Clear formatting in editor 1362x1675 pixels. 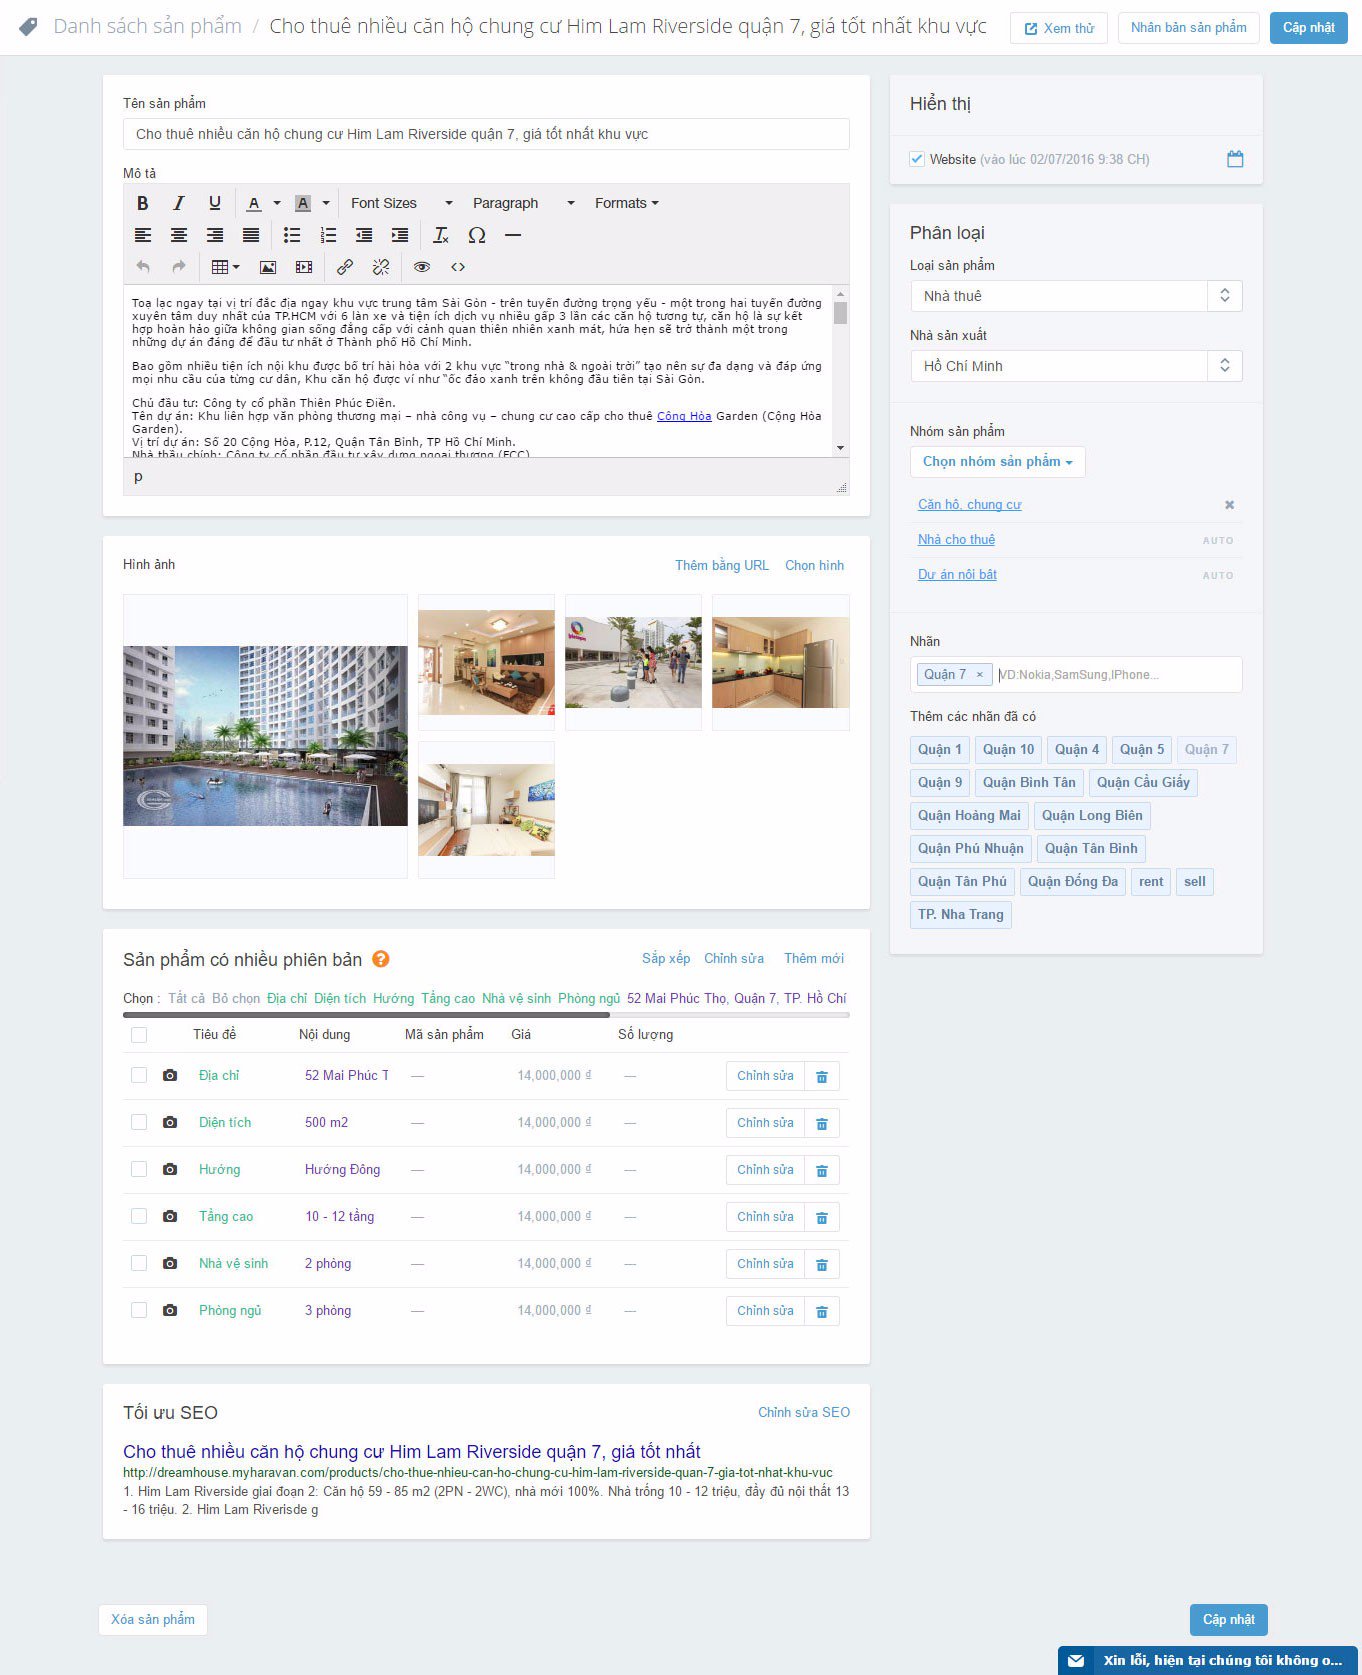441,235
